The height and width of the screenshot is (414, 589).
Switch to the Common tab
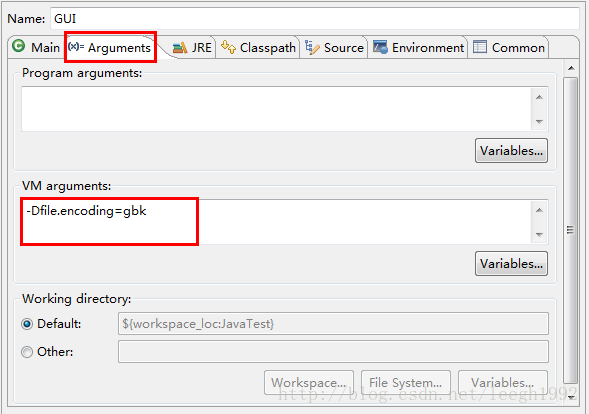pyautogui.click(x=509, y=48)
